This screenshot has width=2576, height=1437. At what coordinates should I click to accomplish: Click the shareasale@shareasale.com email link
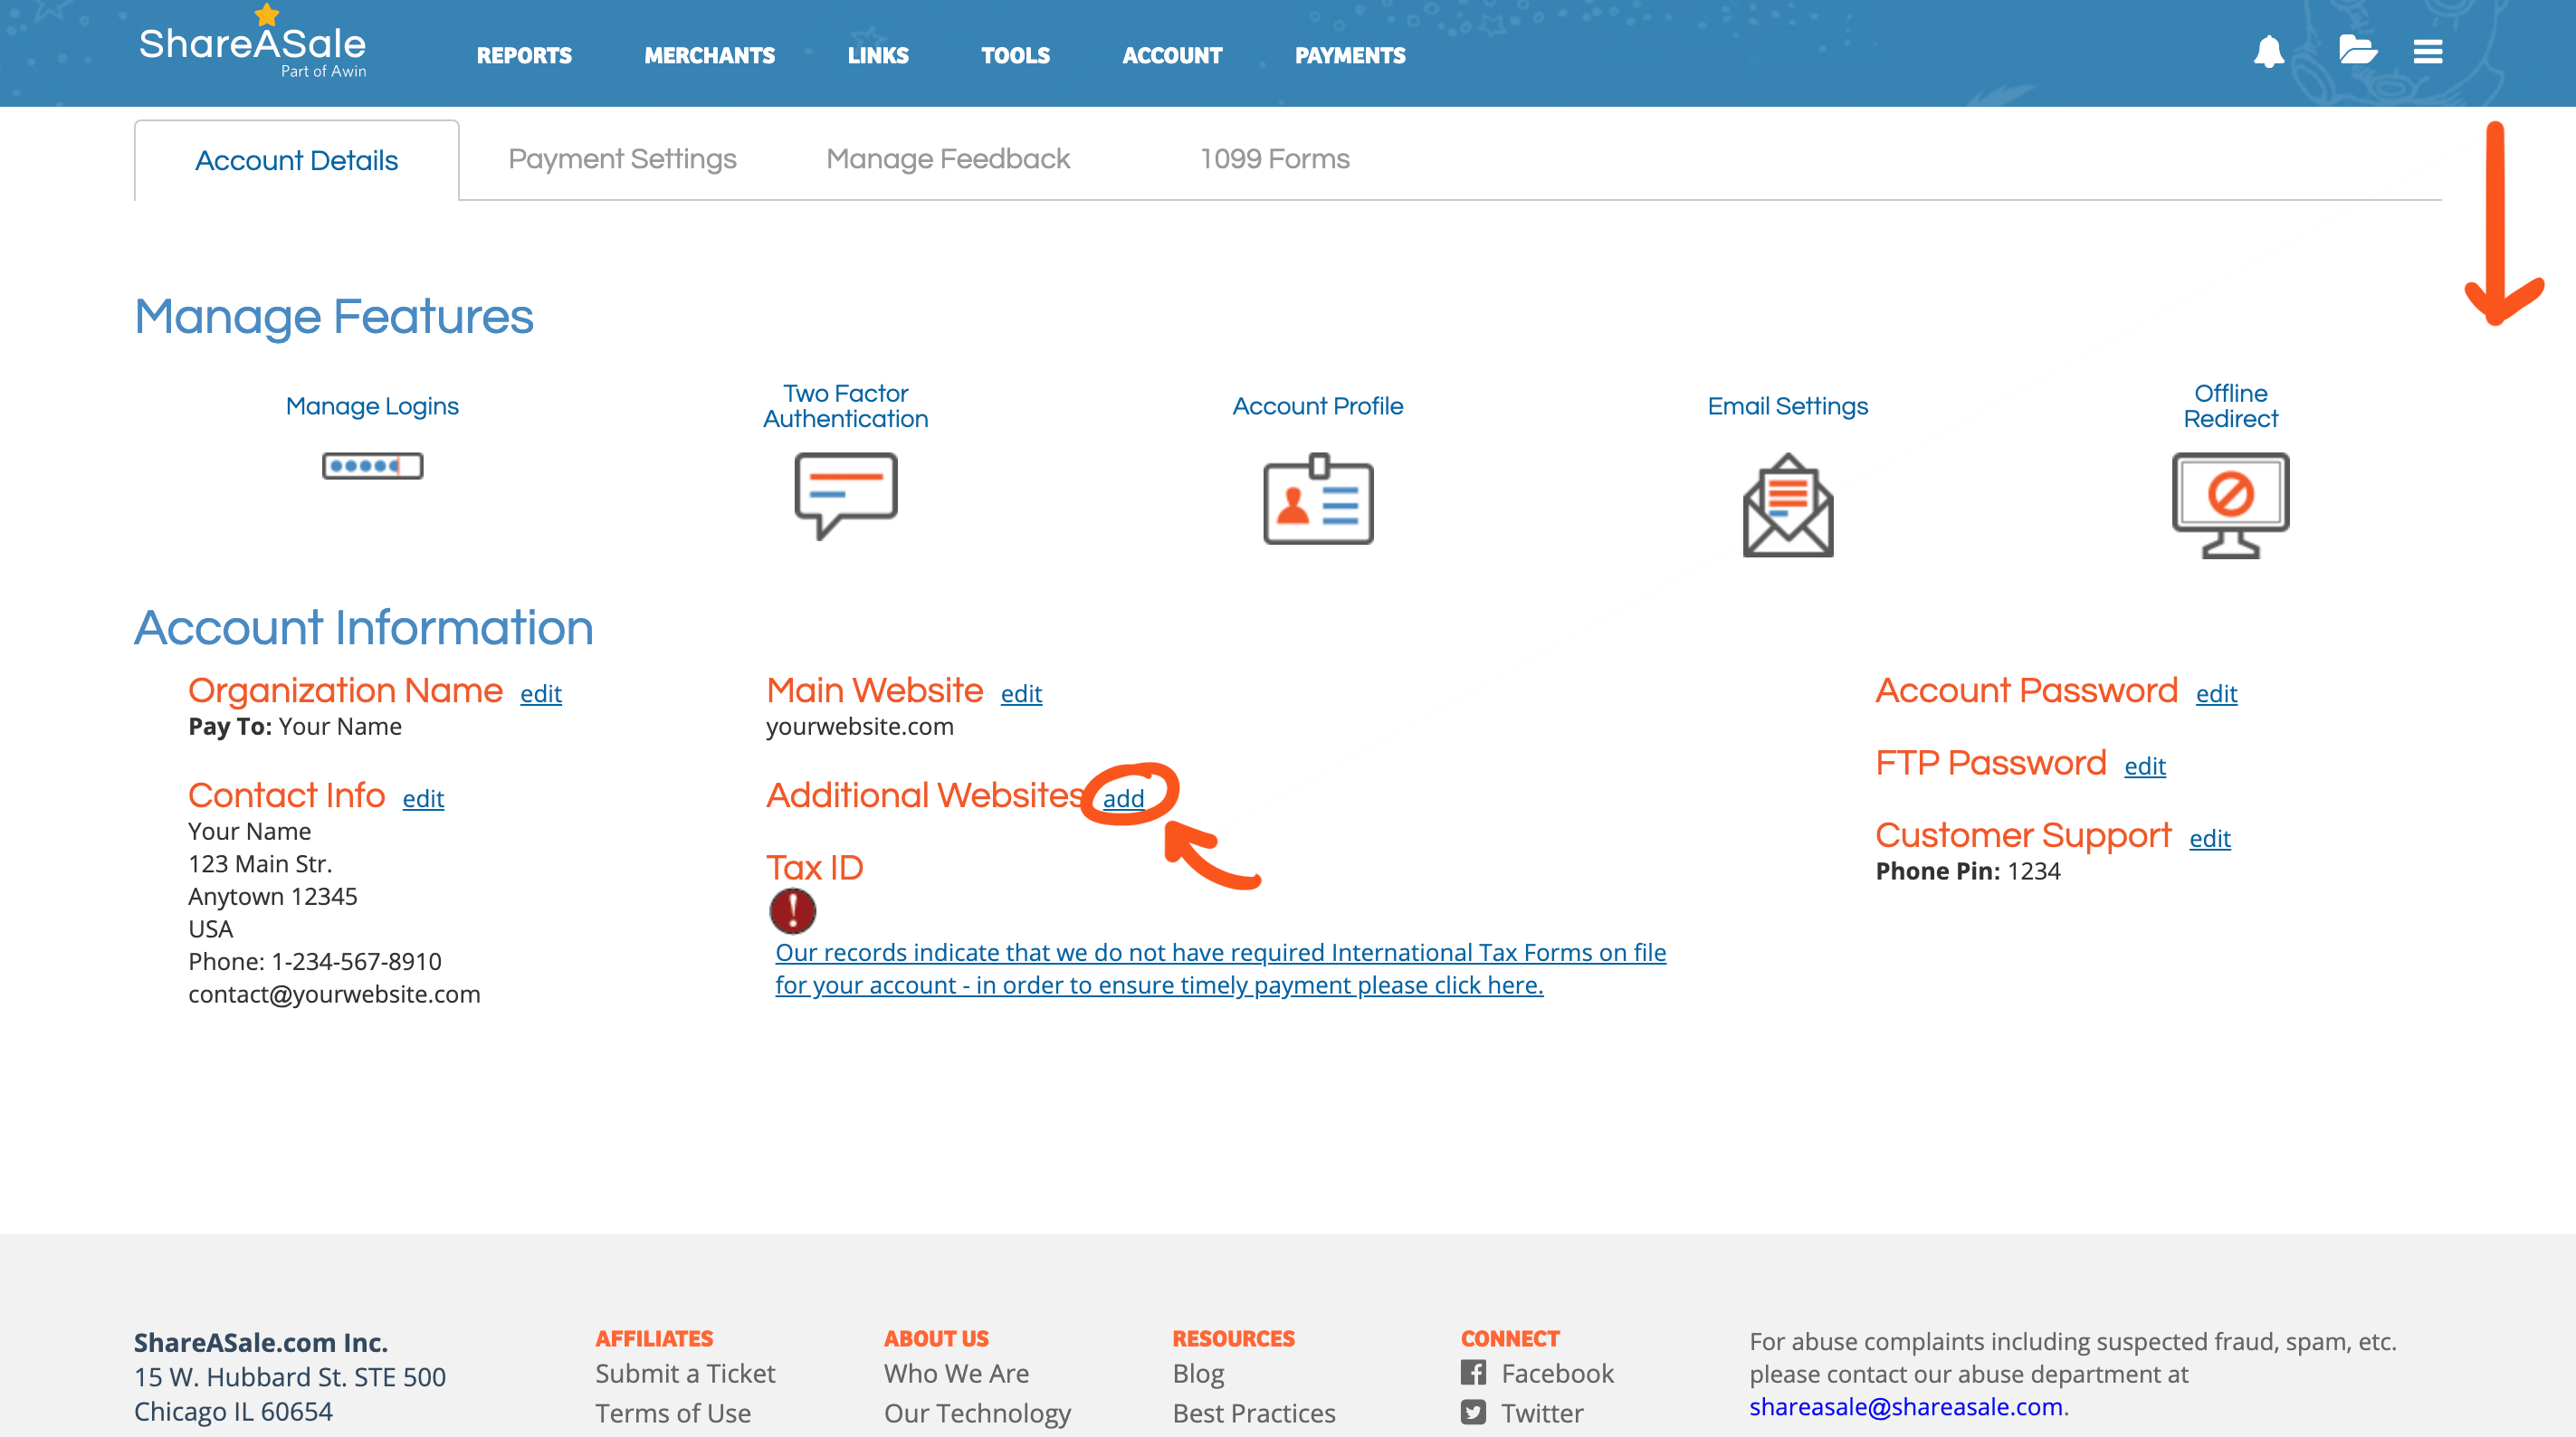point(1906,1406)
